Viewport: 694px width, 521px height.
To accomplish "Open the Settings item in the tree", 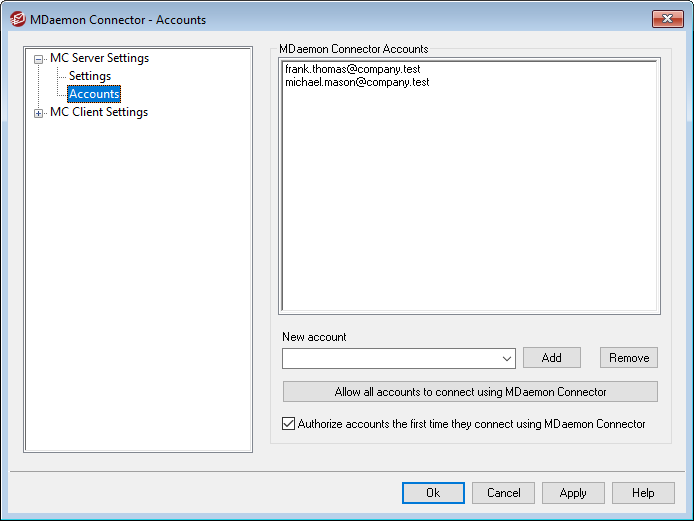I will [x=90, y=76].
